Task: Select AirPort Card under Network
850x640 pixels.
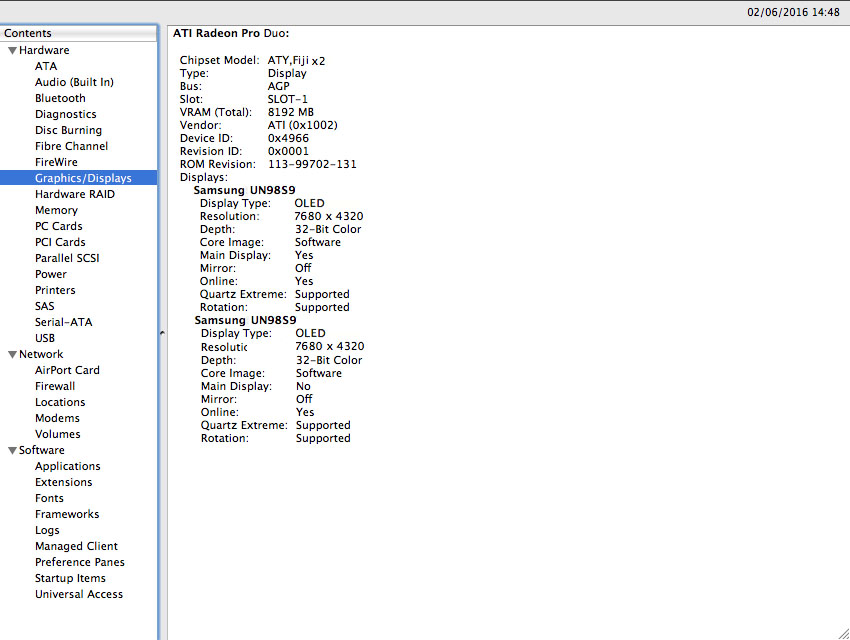Action: 67,370
